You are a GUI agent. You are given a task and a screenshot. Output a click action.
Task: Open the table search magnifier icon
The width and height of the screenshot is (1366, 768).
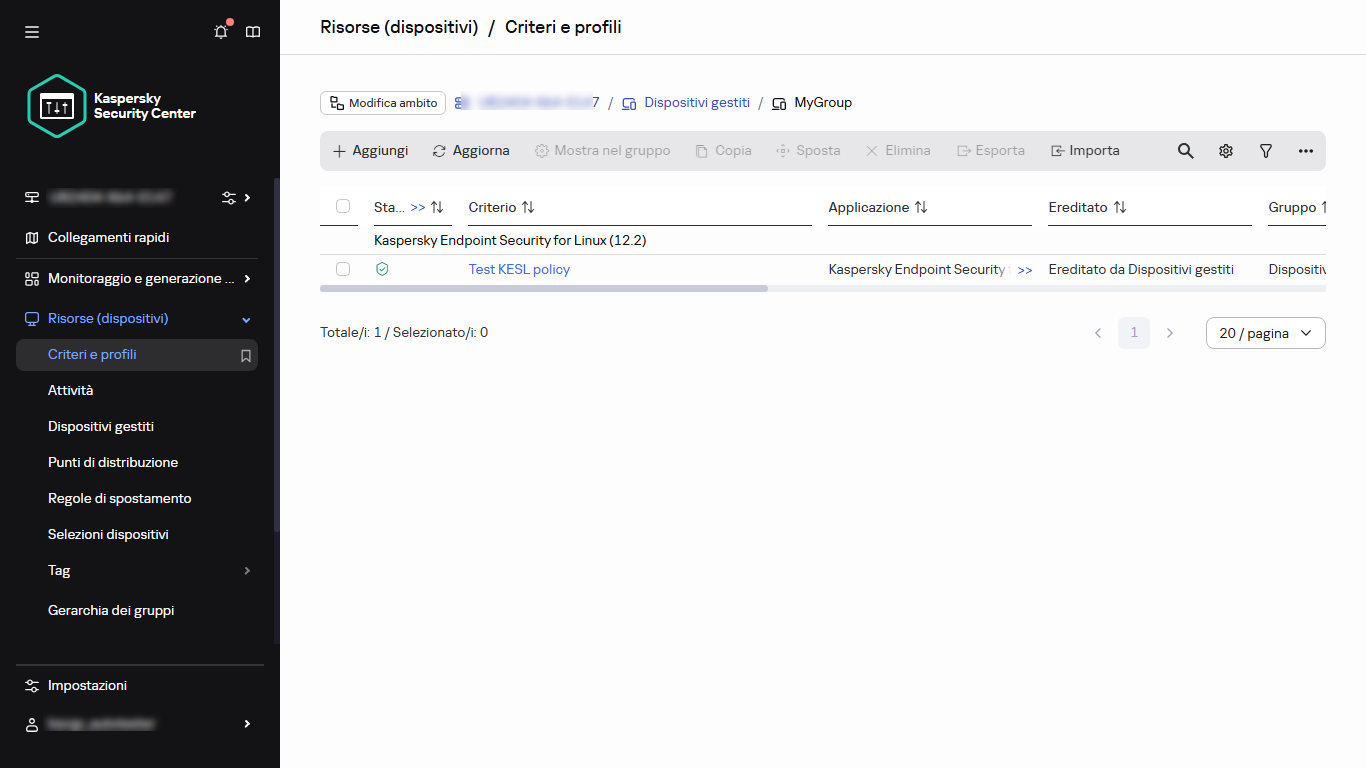(x=1185, y=151)
